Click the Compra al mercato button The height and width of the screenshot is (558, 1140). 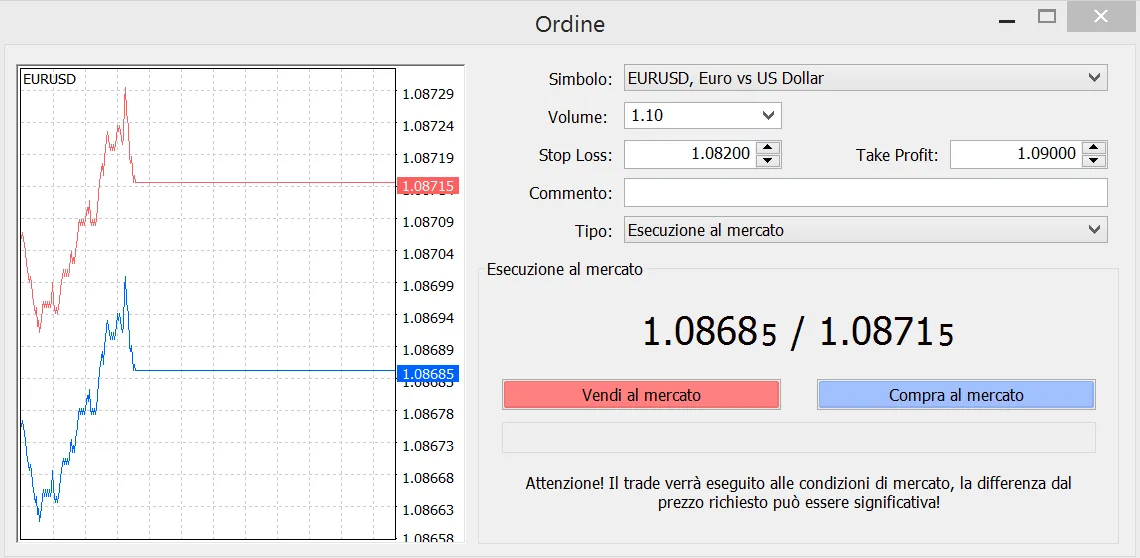pyautogui.click(x=956, y=395)
